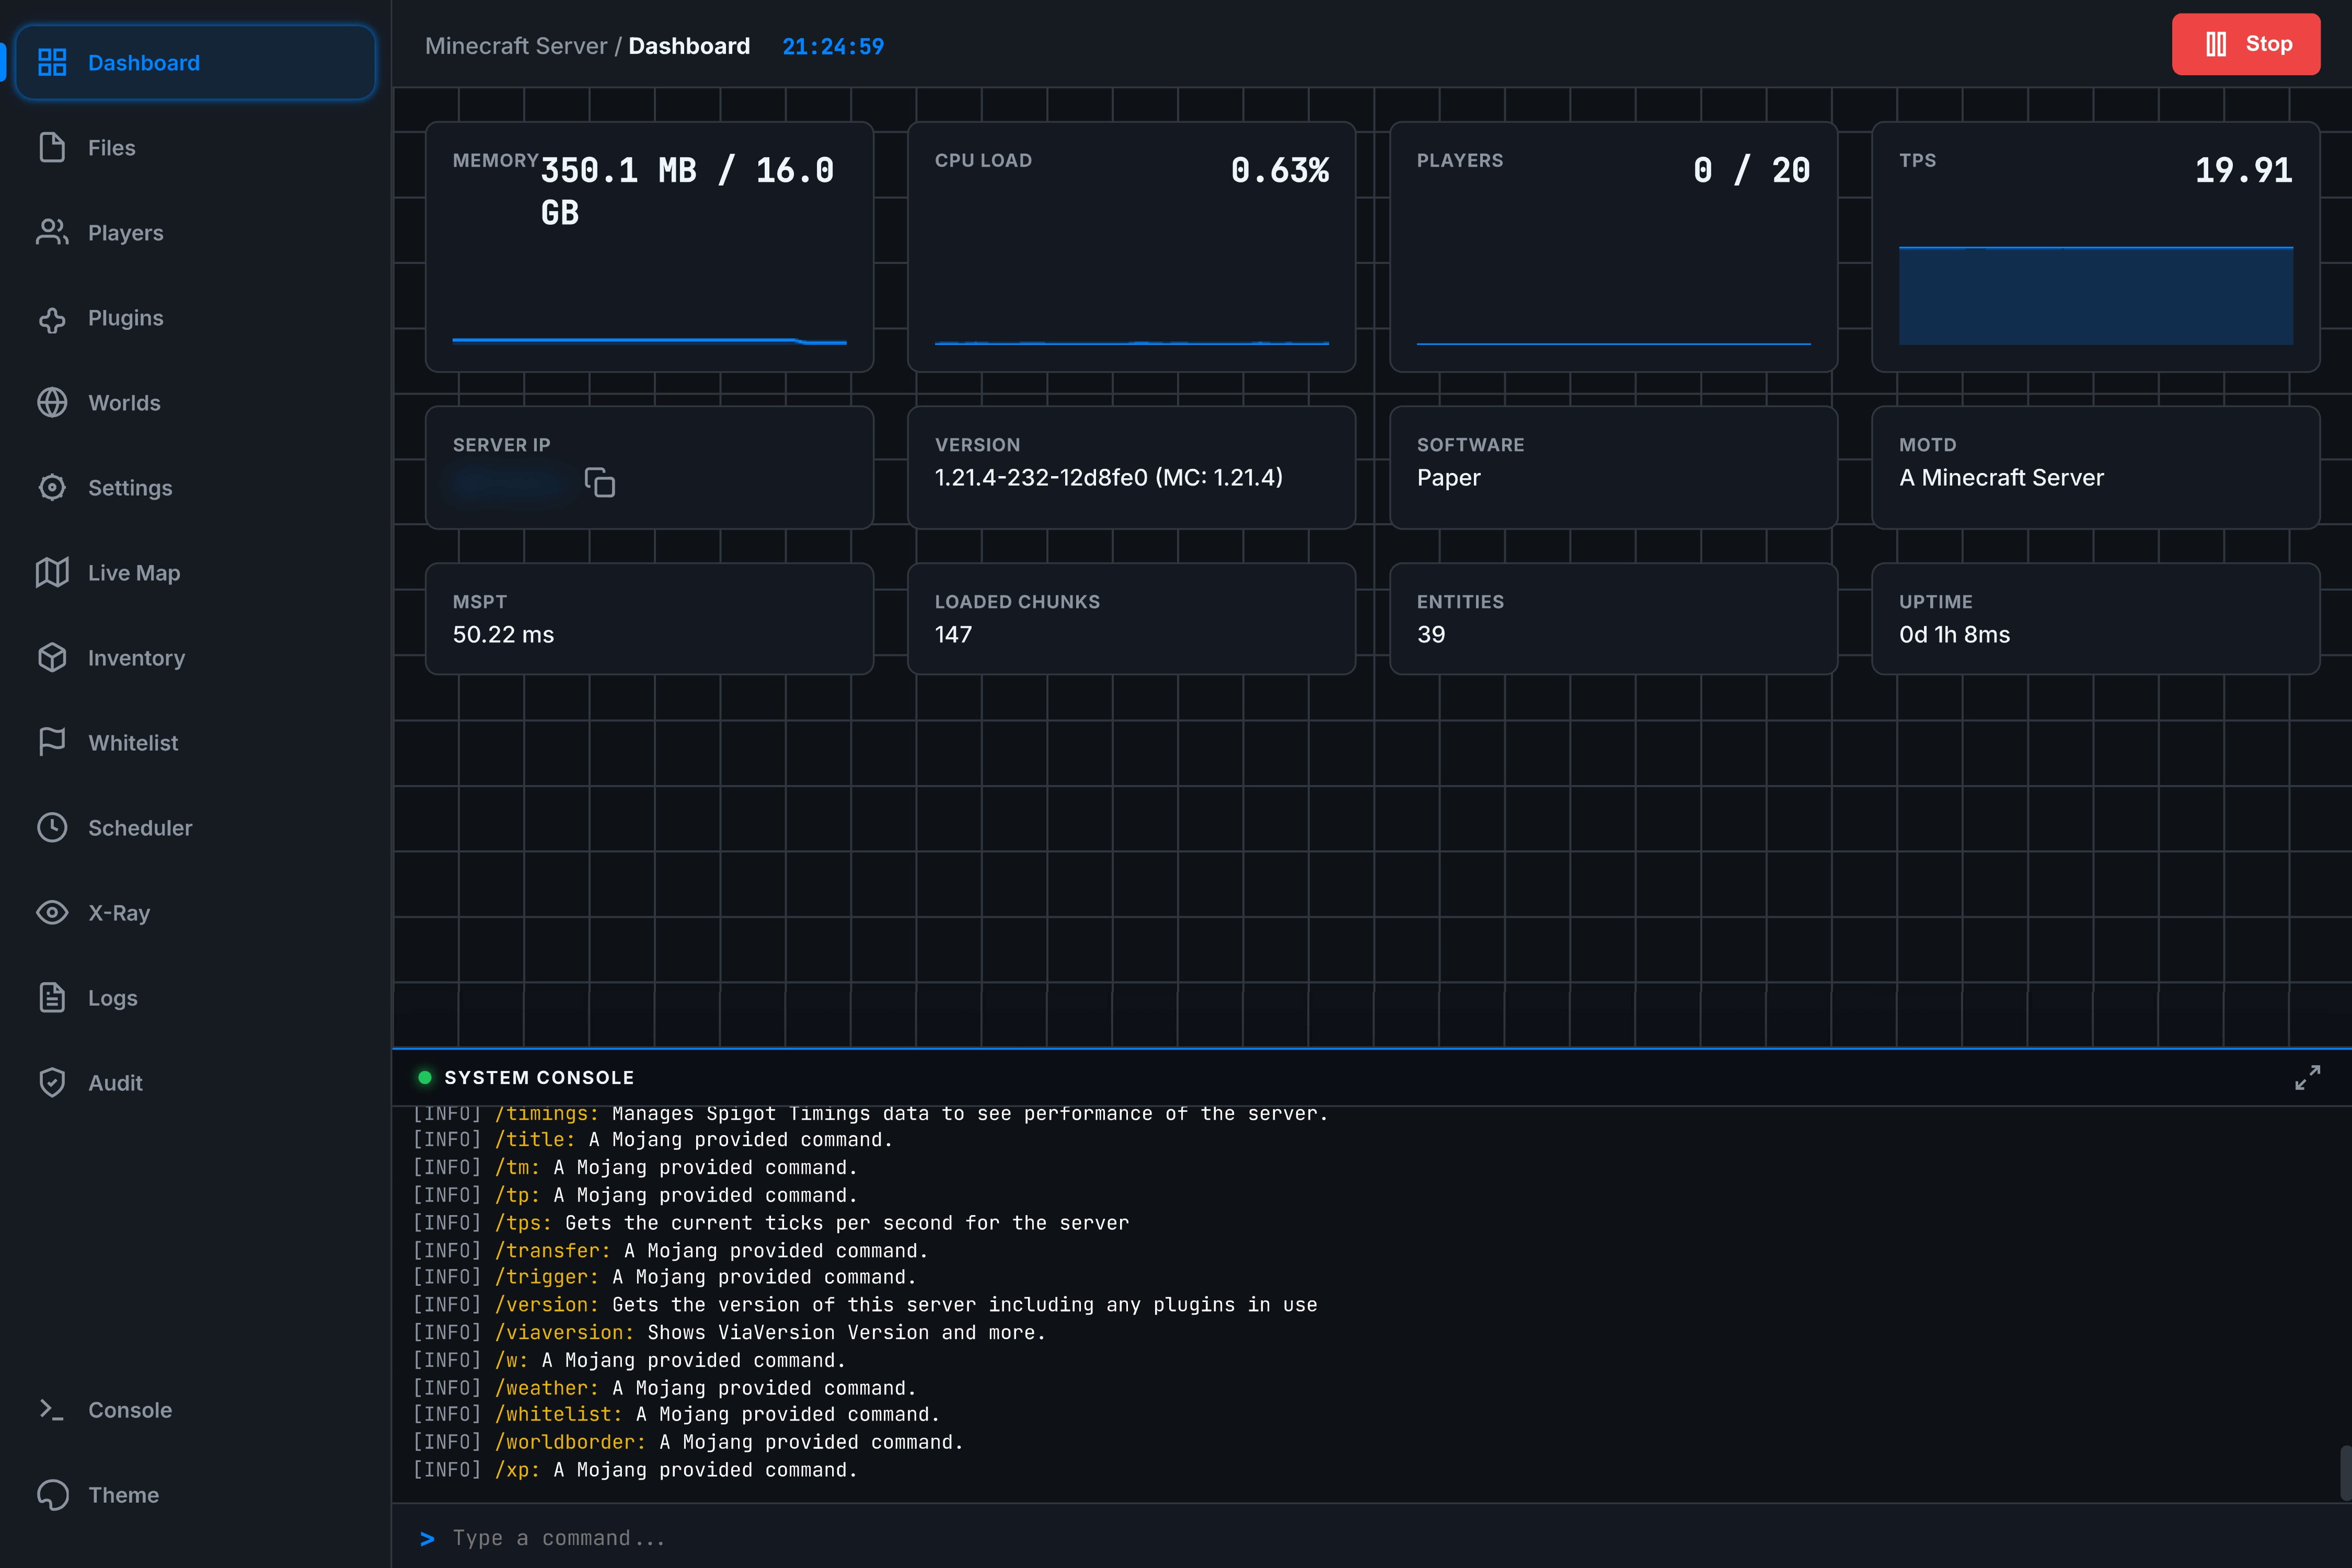The width and height of the screenshot is (2352, 1568).
Task: Switch to the Theme option
Action: click(123, 1494)
